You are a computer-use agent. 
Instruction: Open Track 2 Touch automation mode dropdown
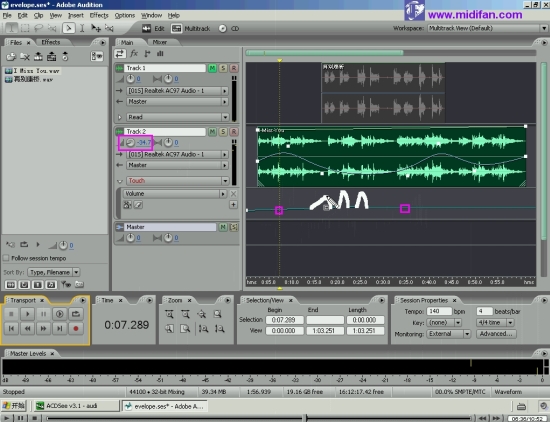(x=225, y=181)
